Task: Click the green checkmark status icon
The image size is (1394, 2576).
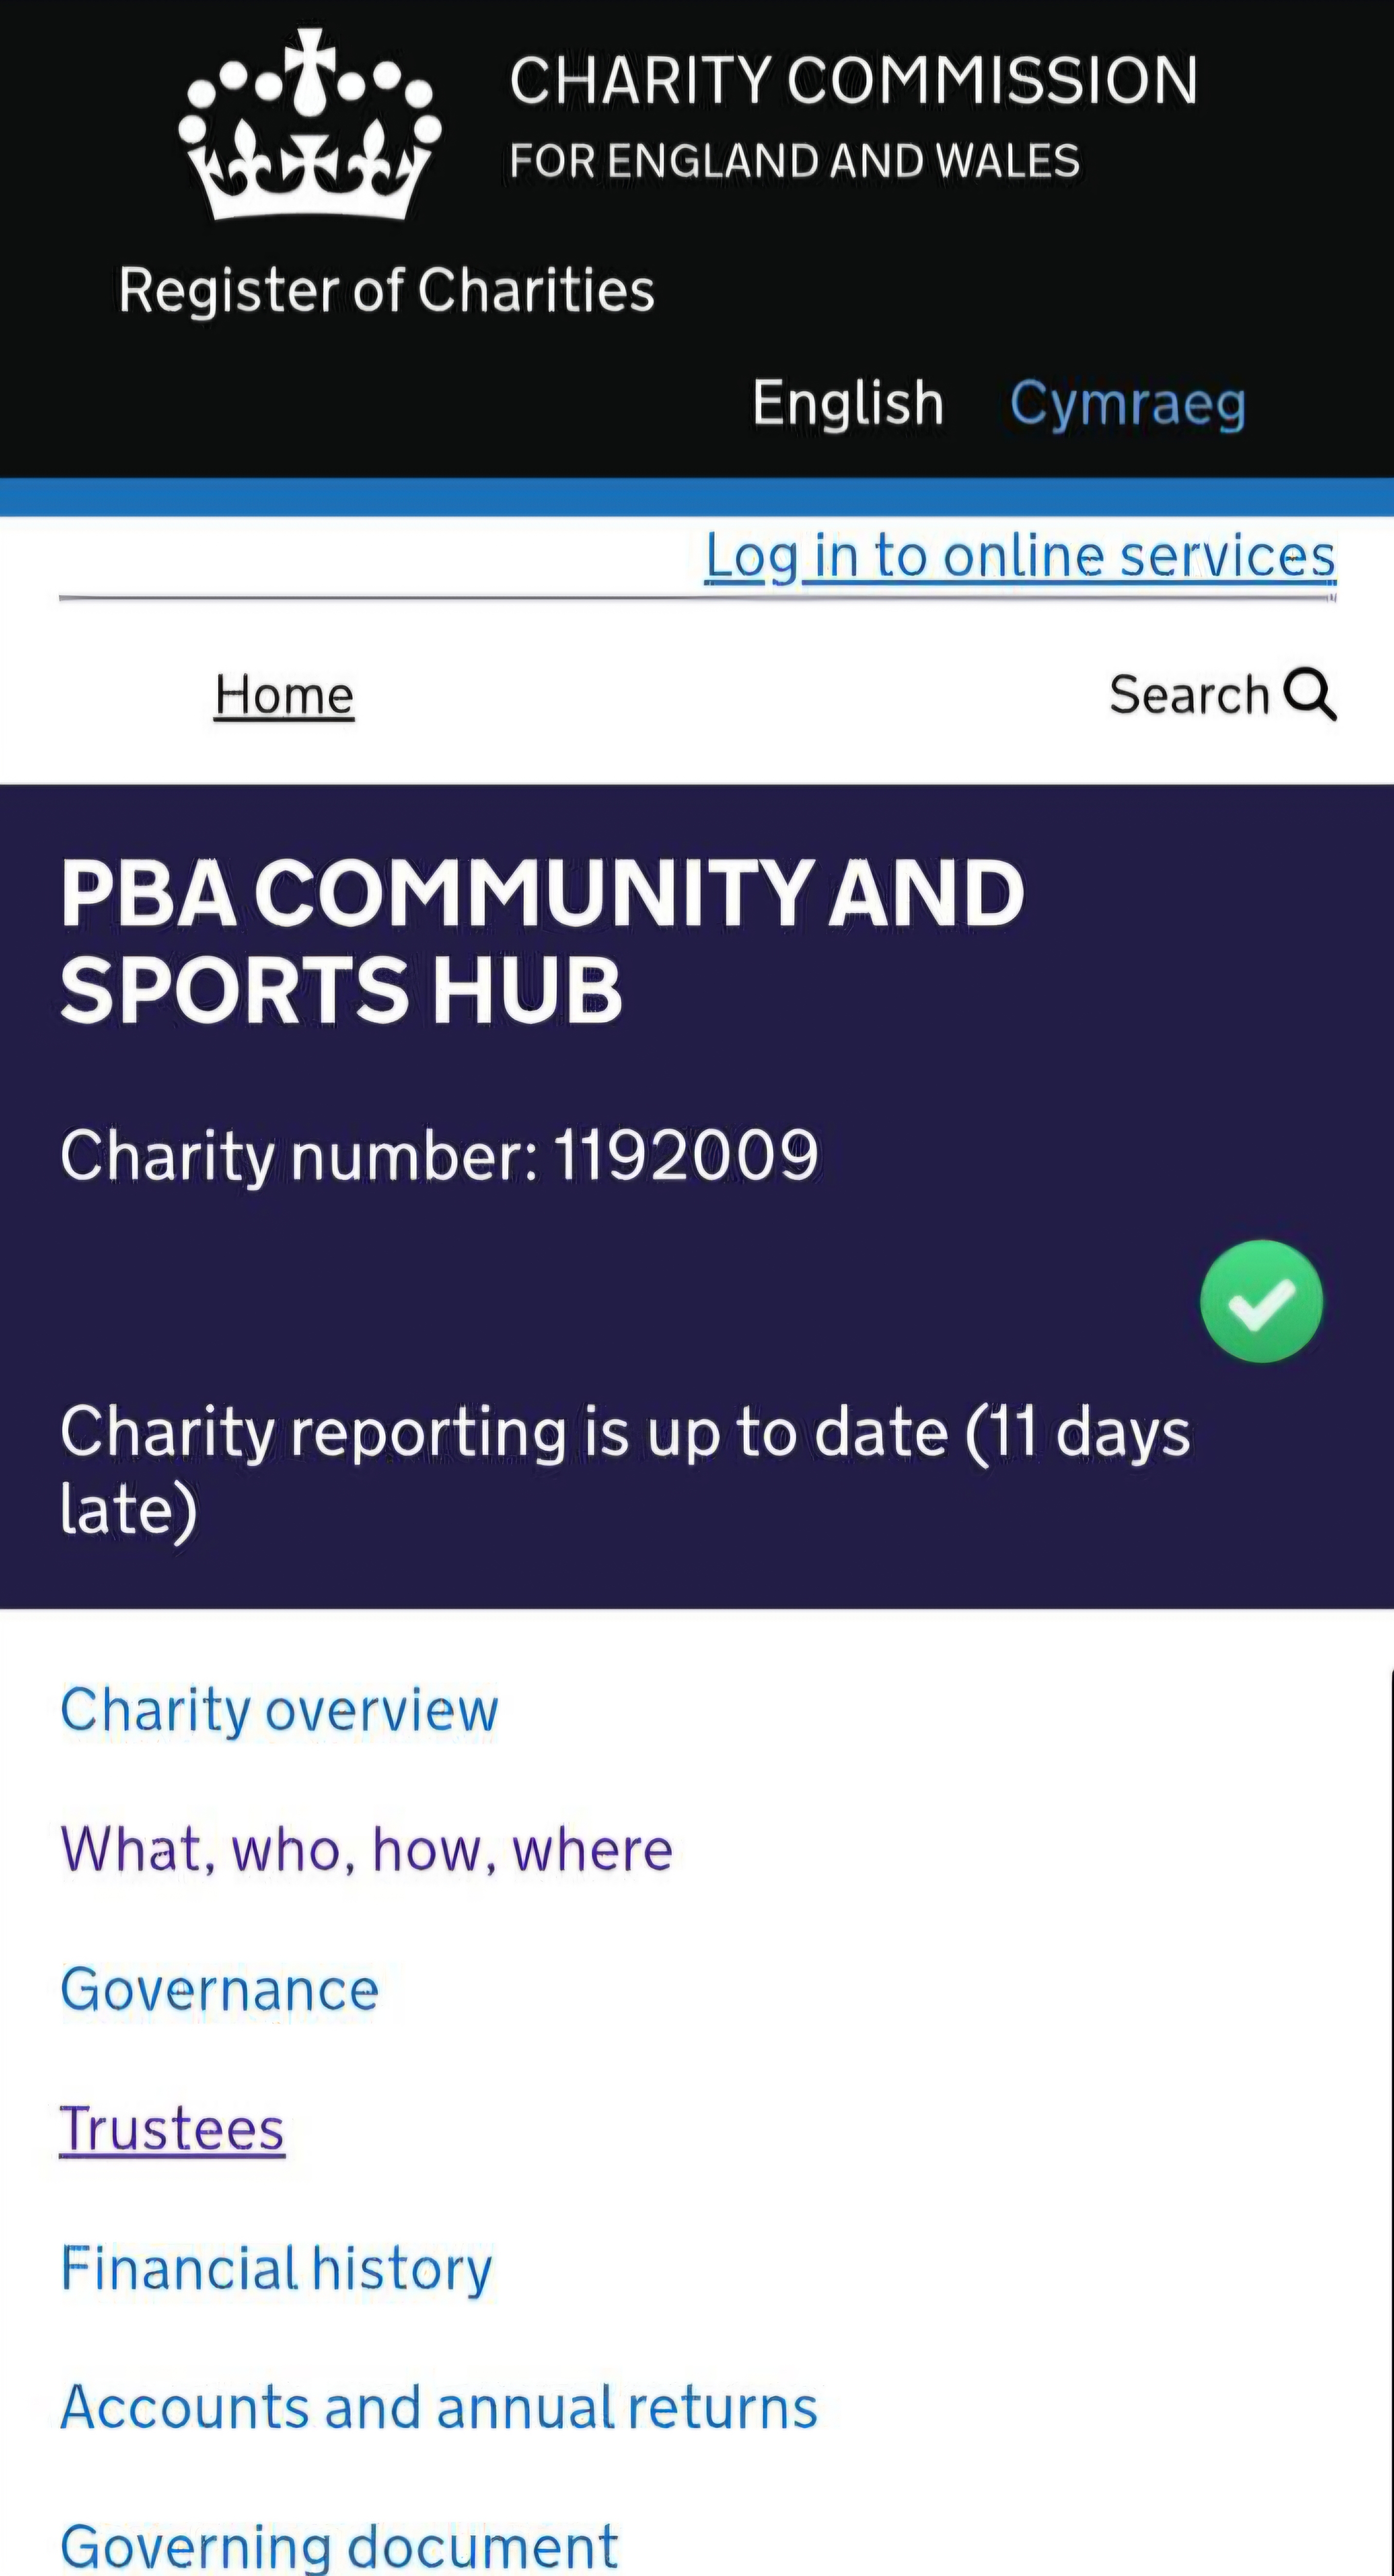Action: click(1261, 1301)
